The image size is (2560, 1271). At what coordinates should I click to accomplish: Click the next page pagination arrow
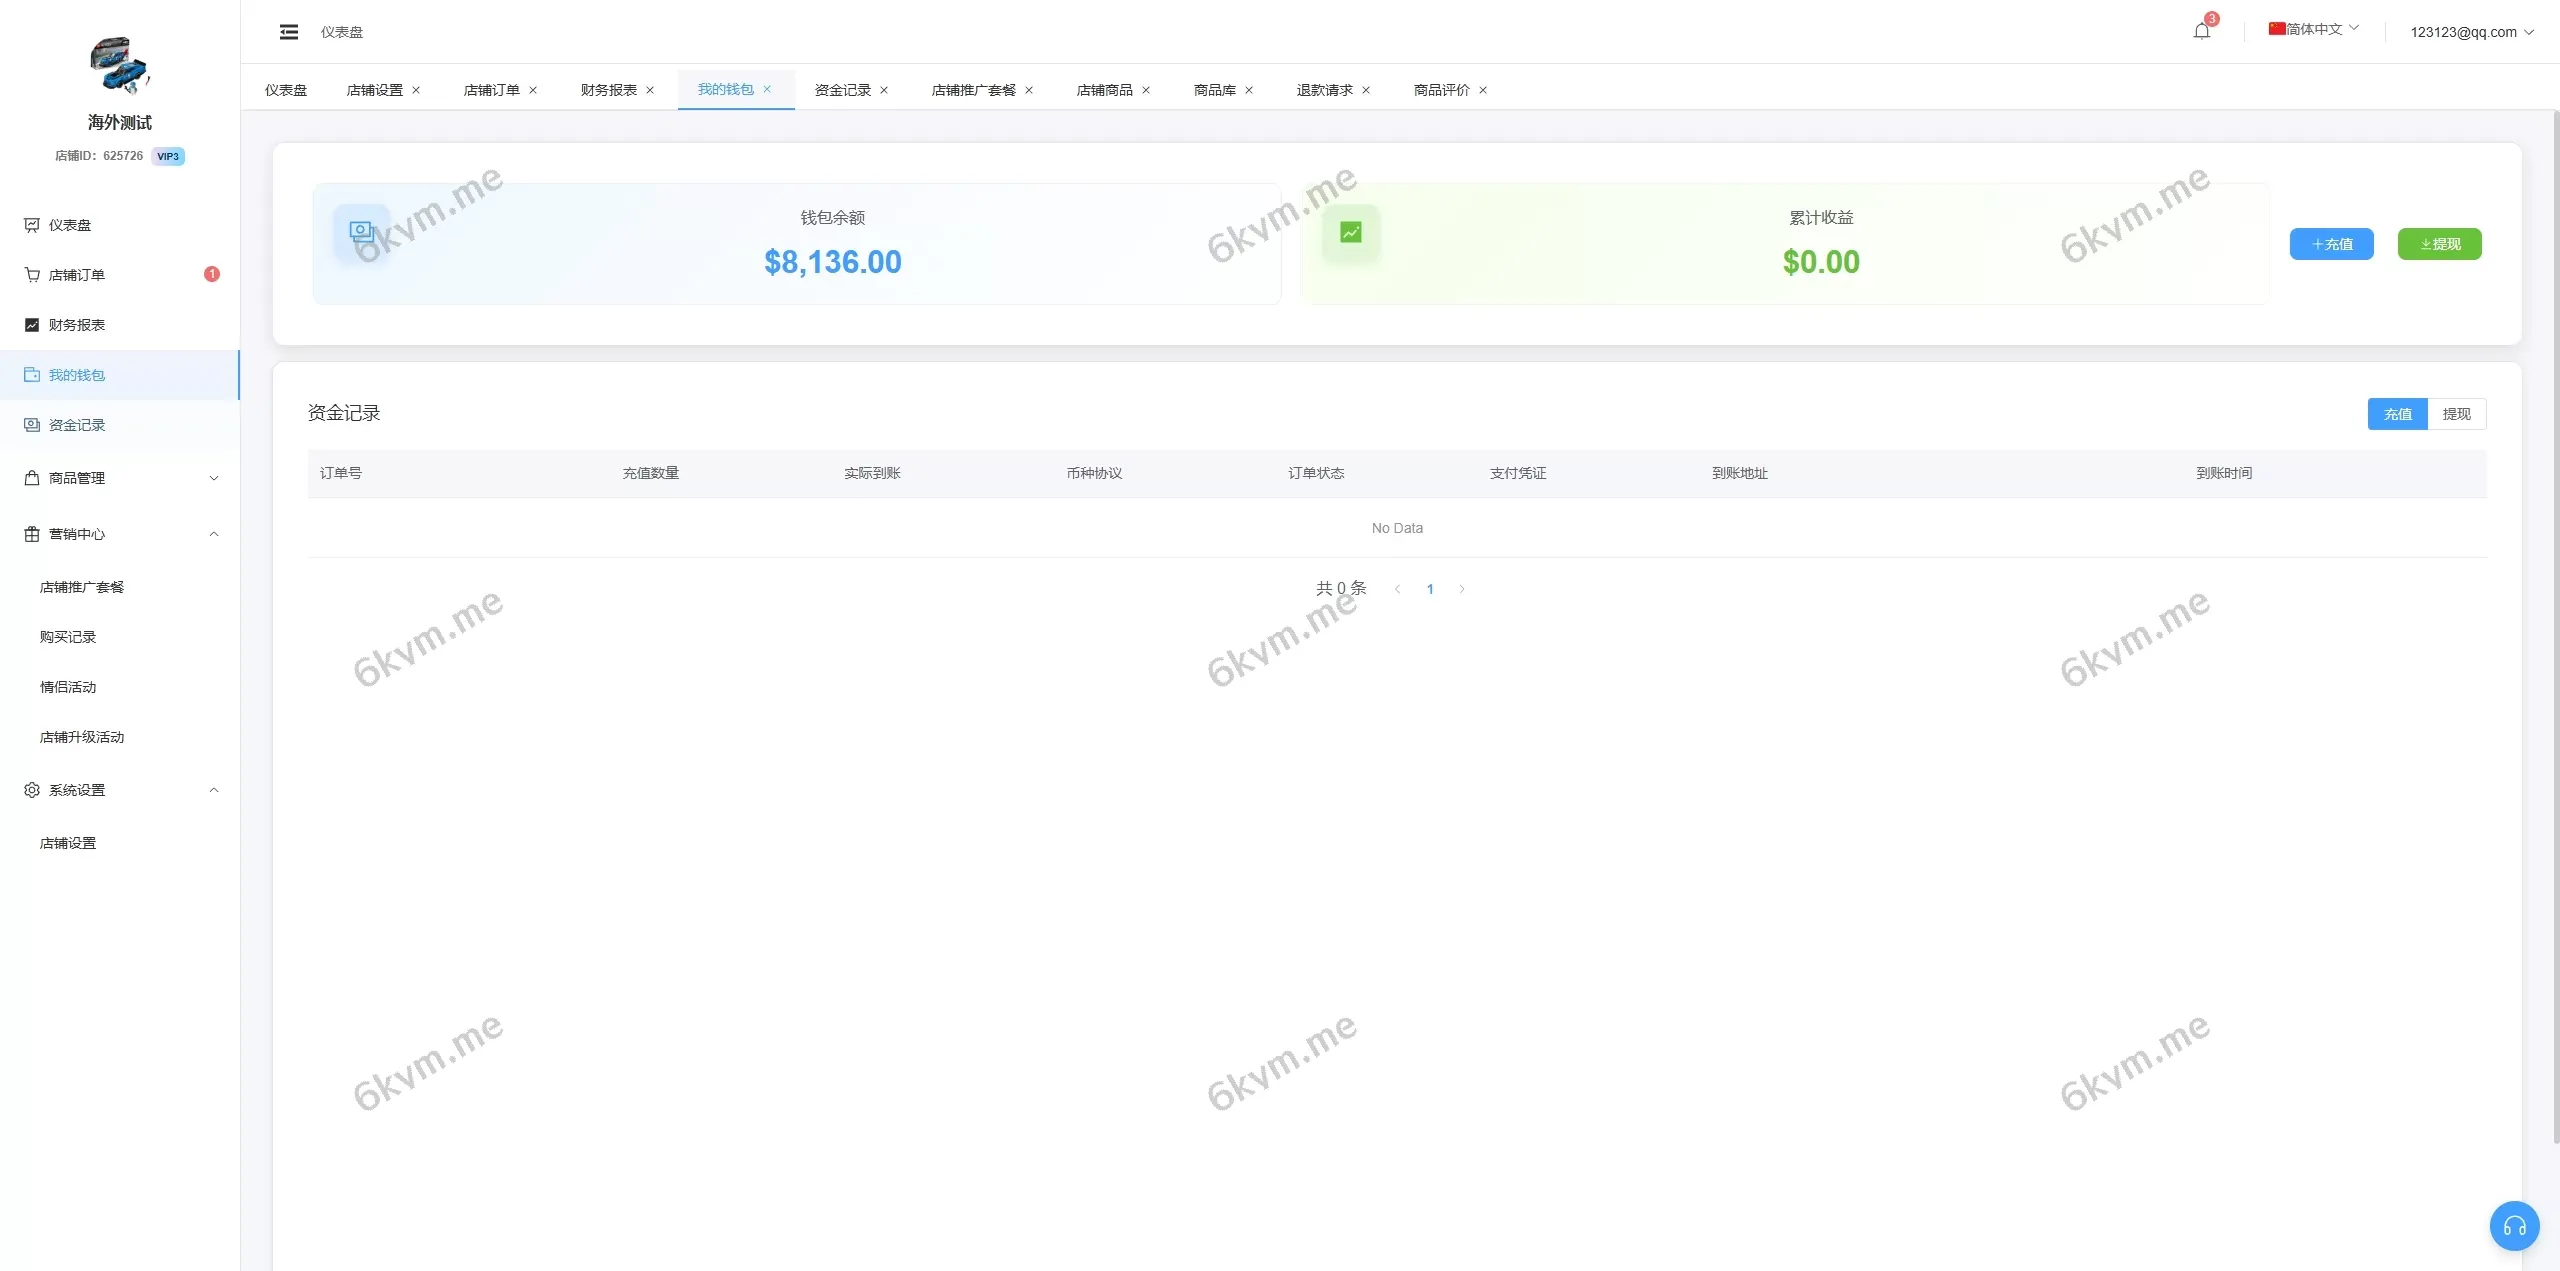click(x=1462, y=589)
